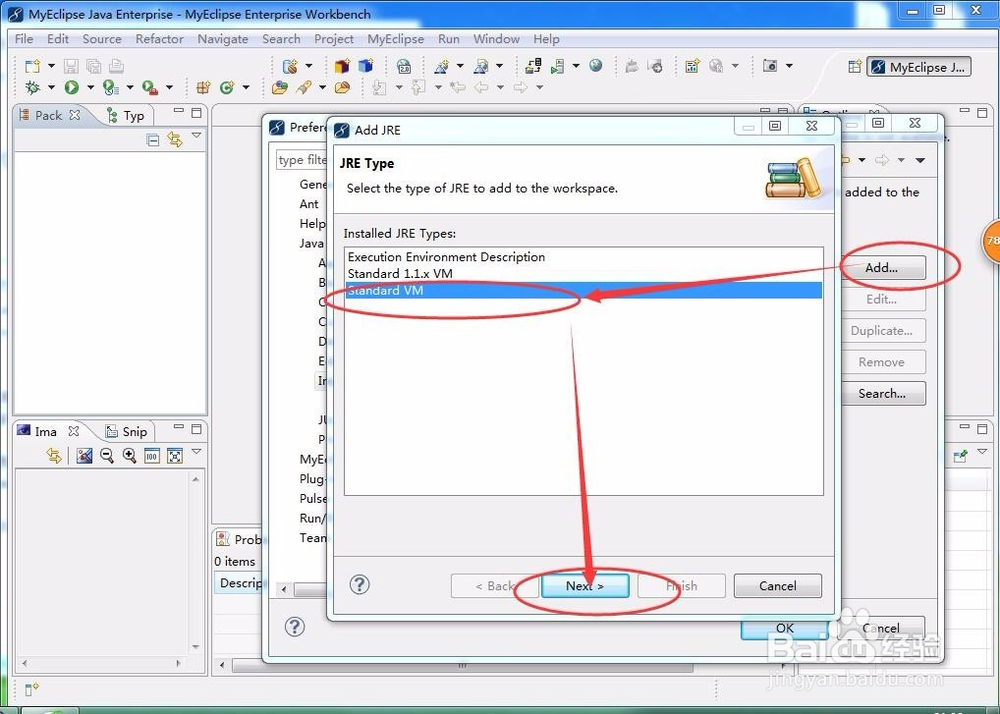The width and height of the screenshot is (1000, 714).
Task: Open the Run dropdown arrow
Action: click(90, 87)
